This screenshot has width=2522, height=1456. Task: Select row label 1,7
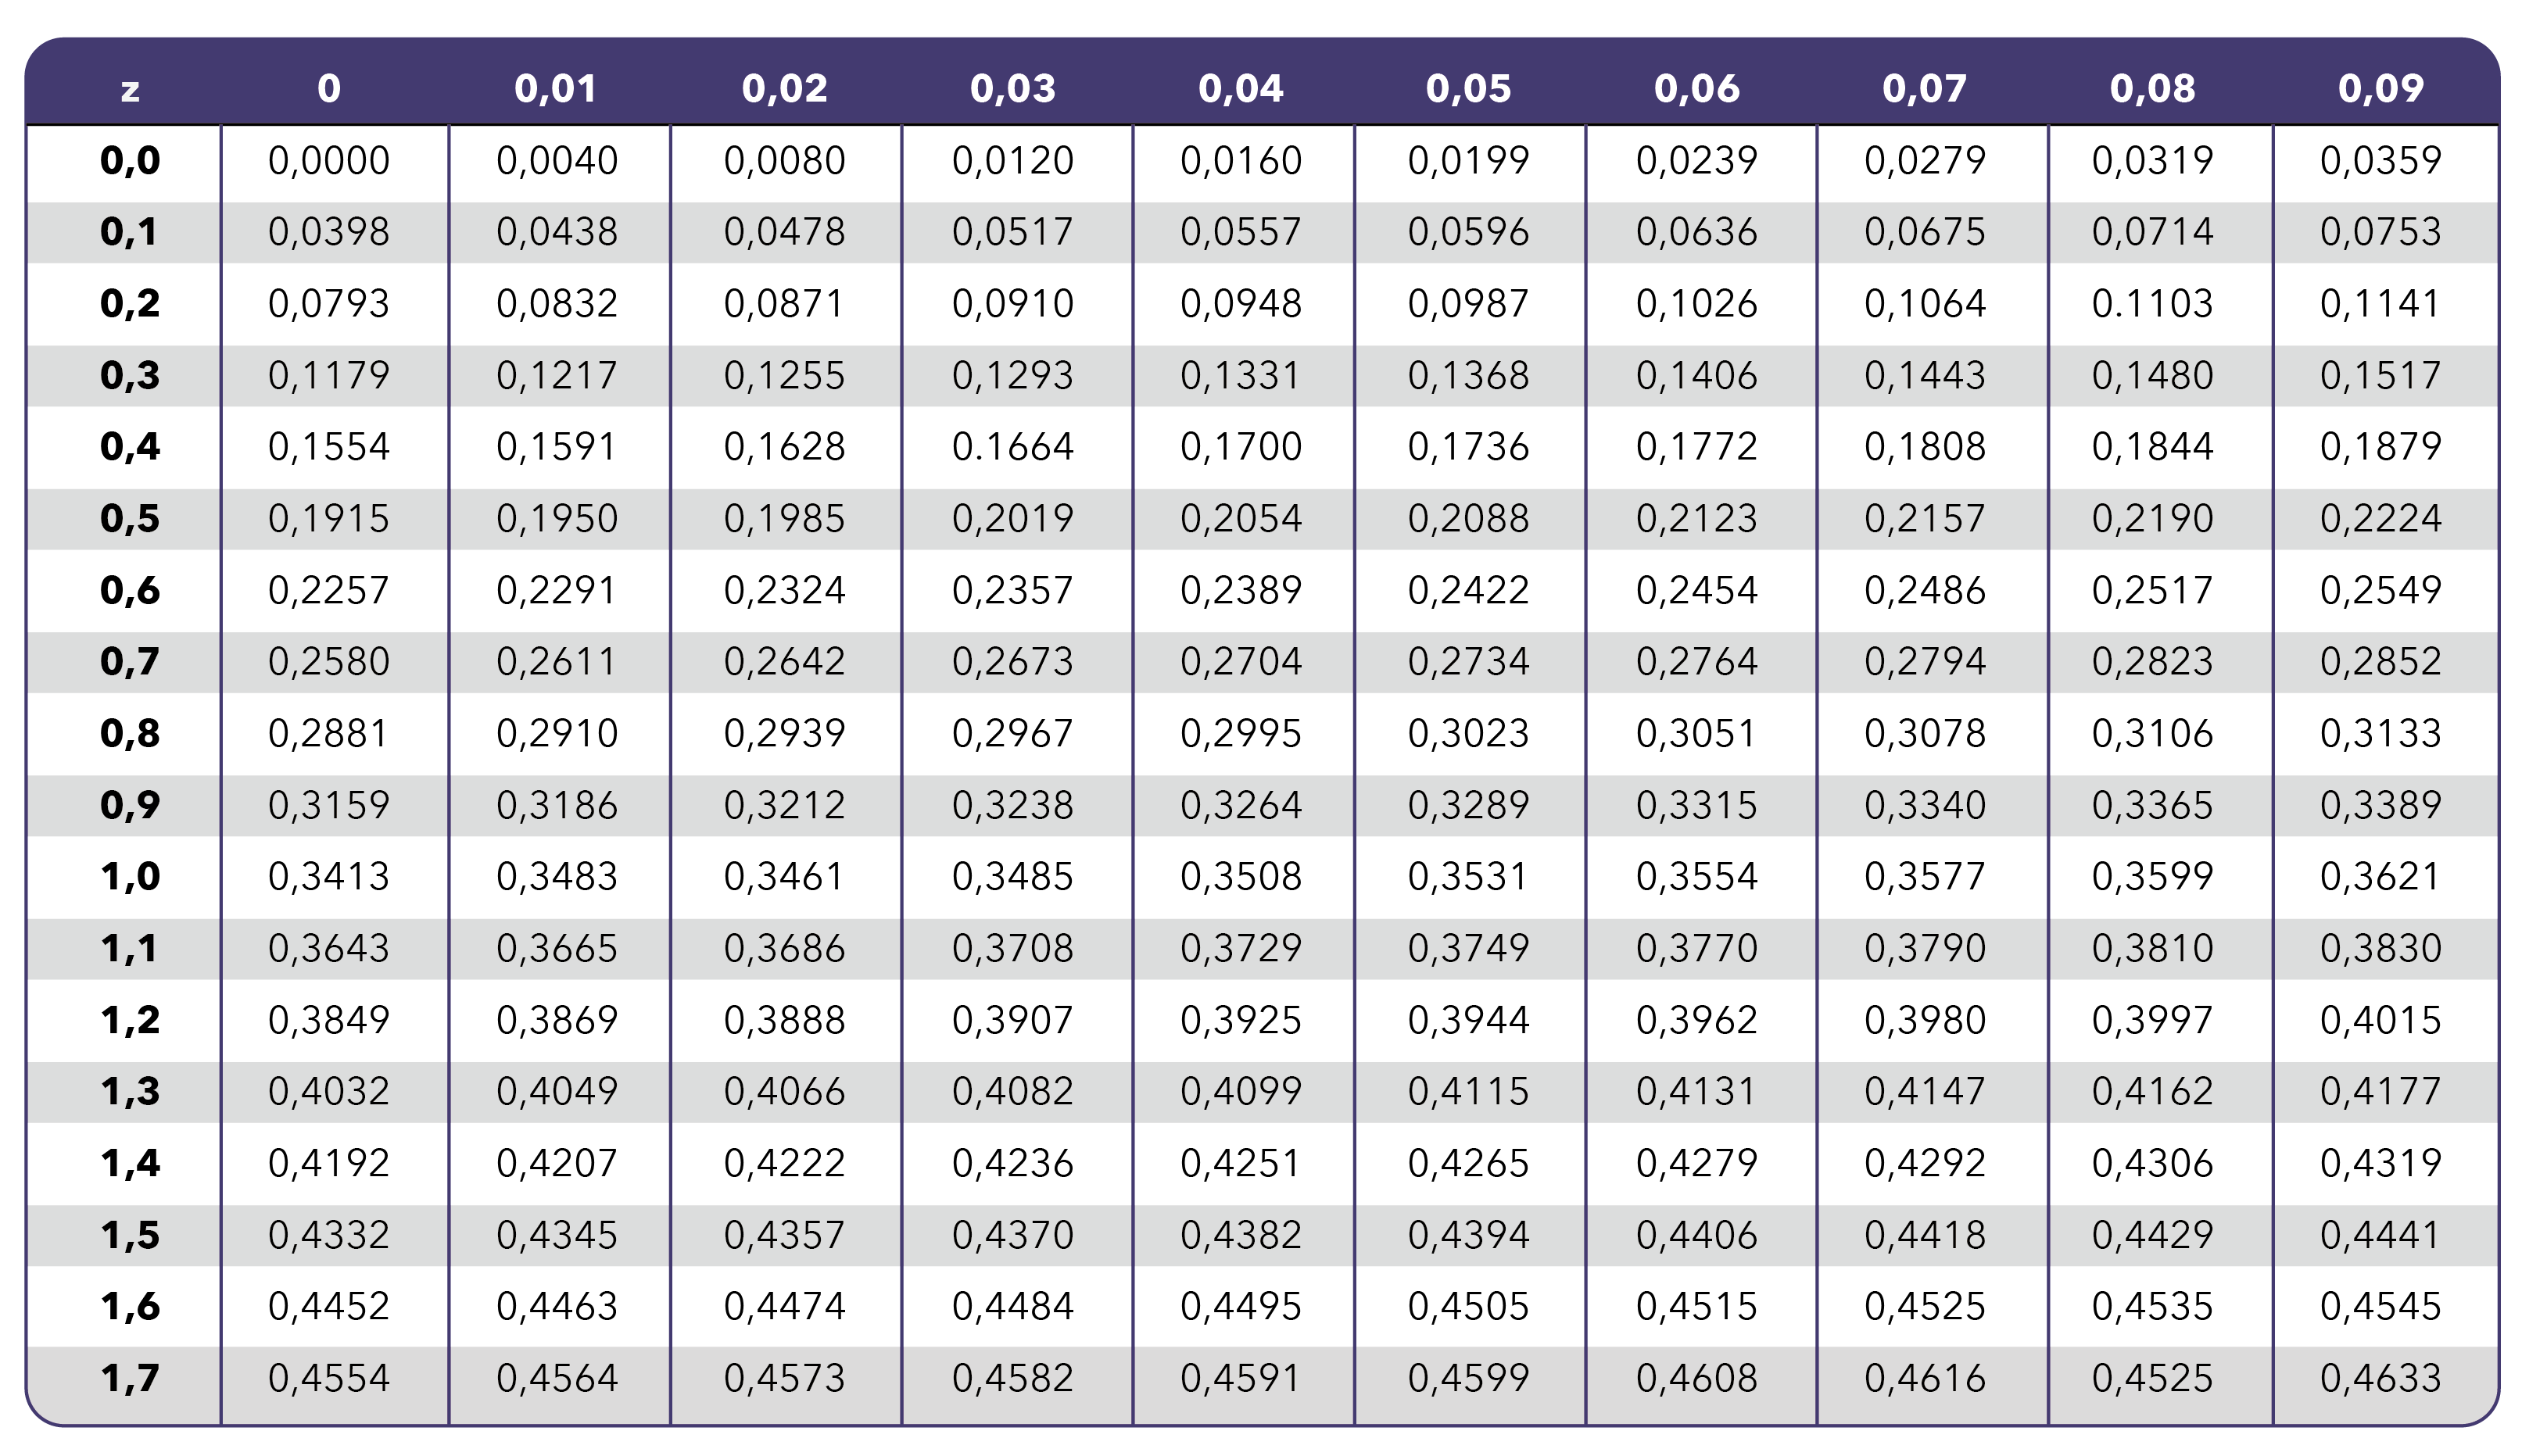click(130, 1379)
